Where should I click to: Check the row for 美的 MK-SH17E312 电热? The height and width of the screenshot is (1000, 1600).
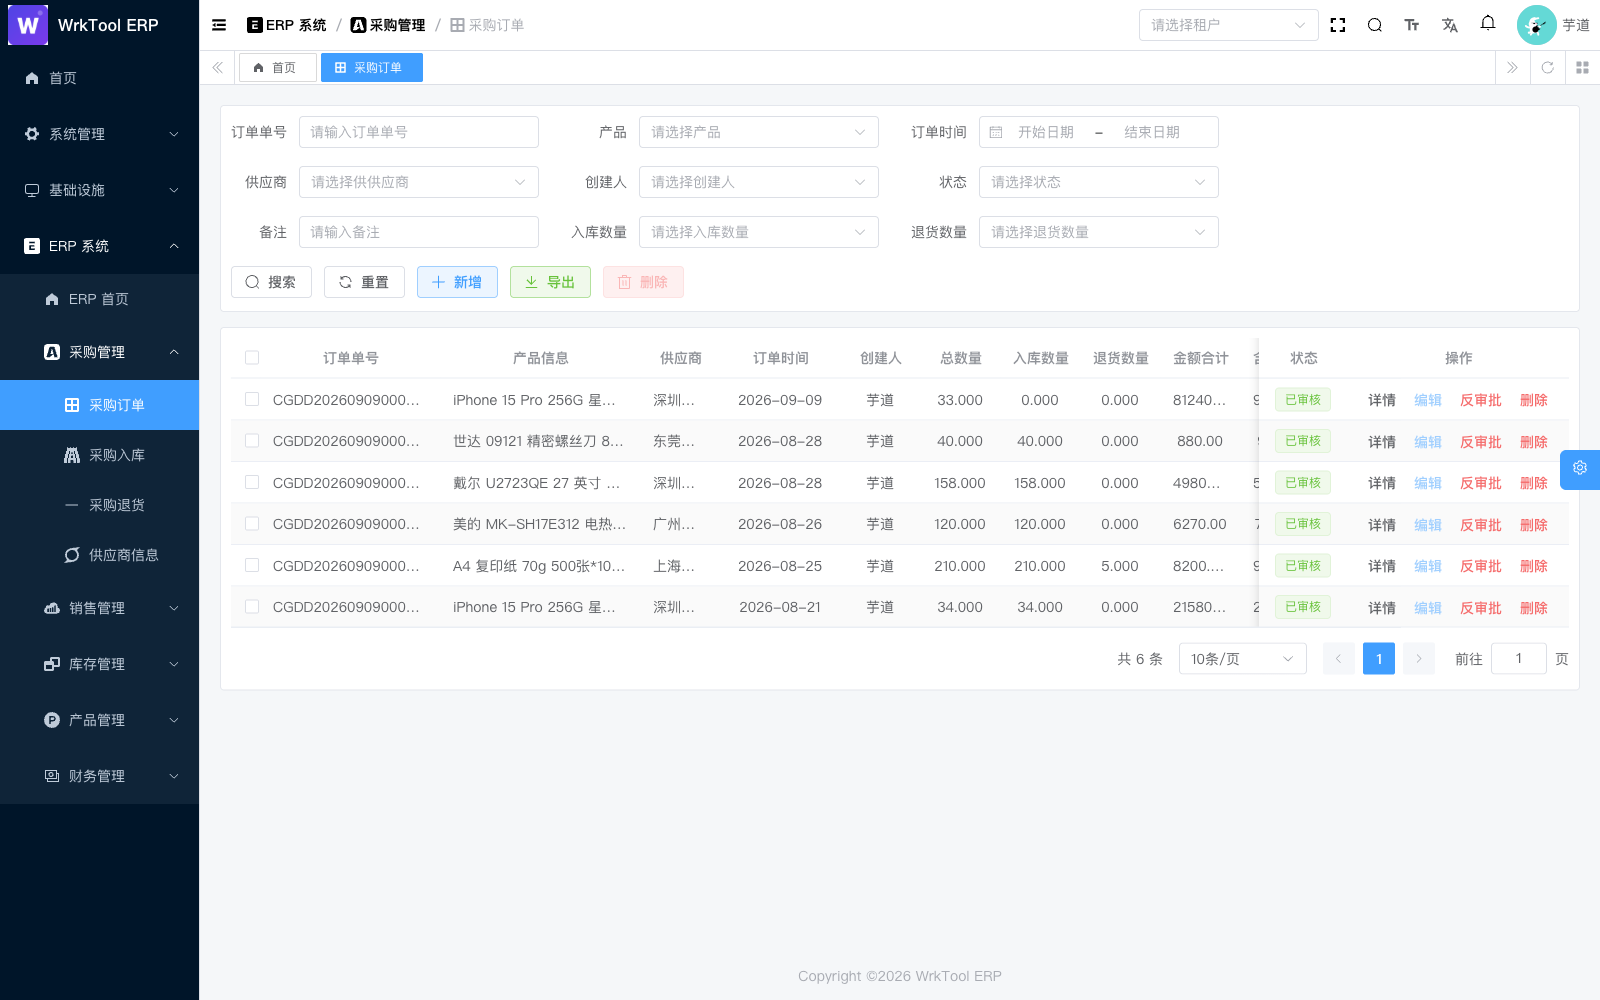252,524
